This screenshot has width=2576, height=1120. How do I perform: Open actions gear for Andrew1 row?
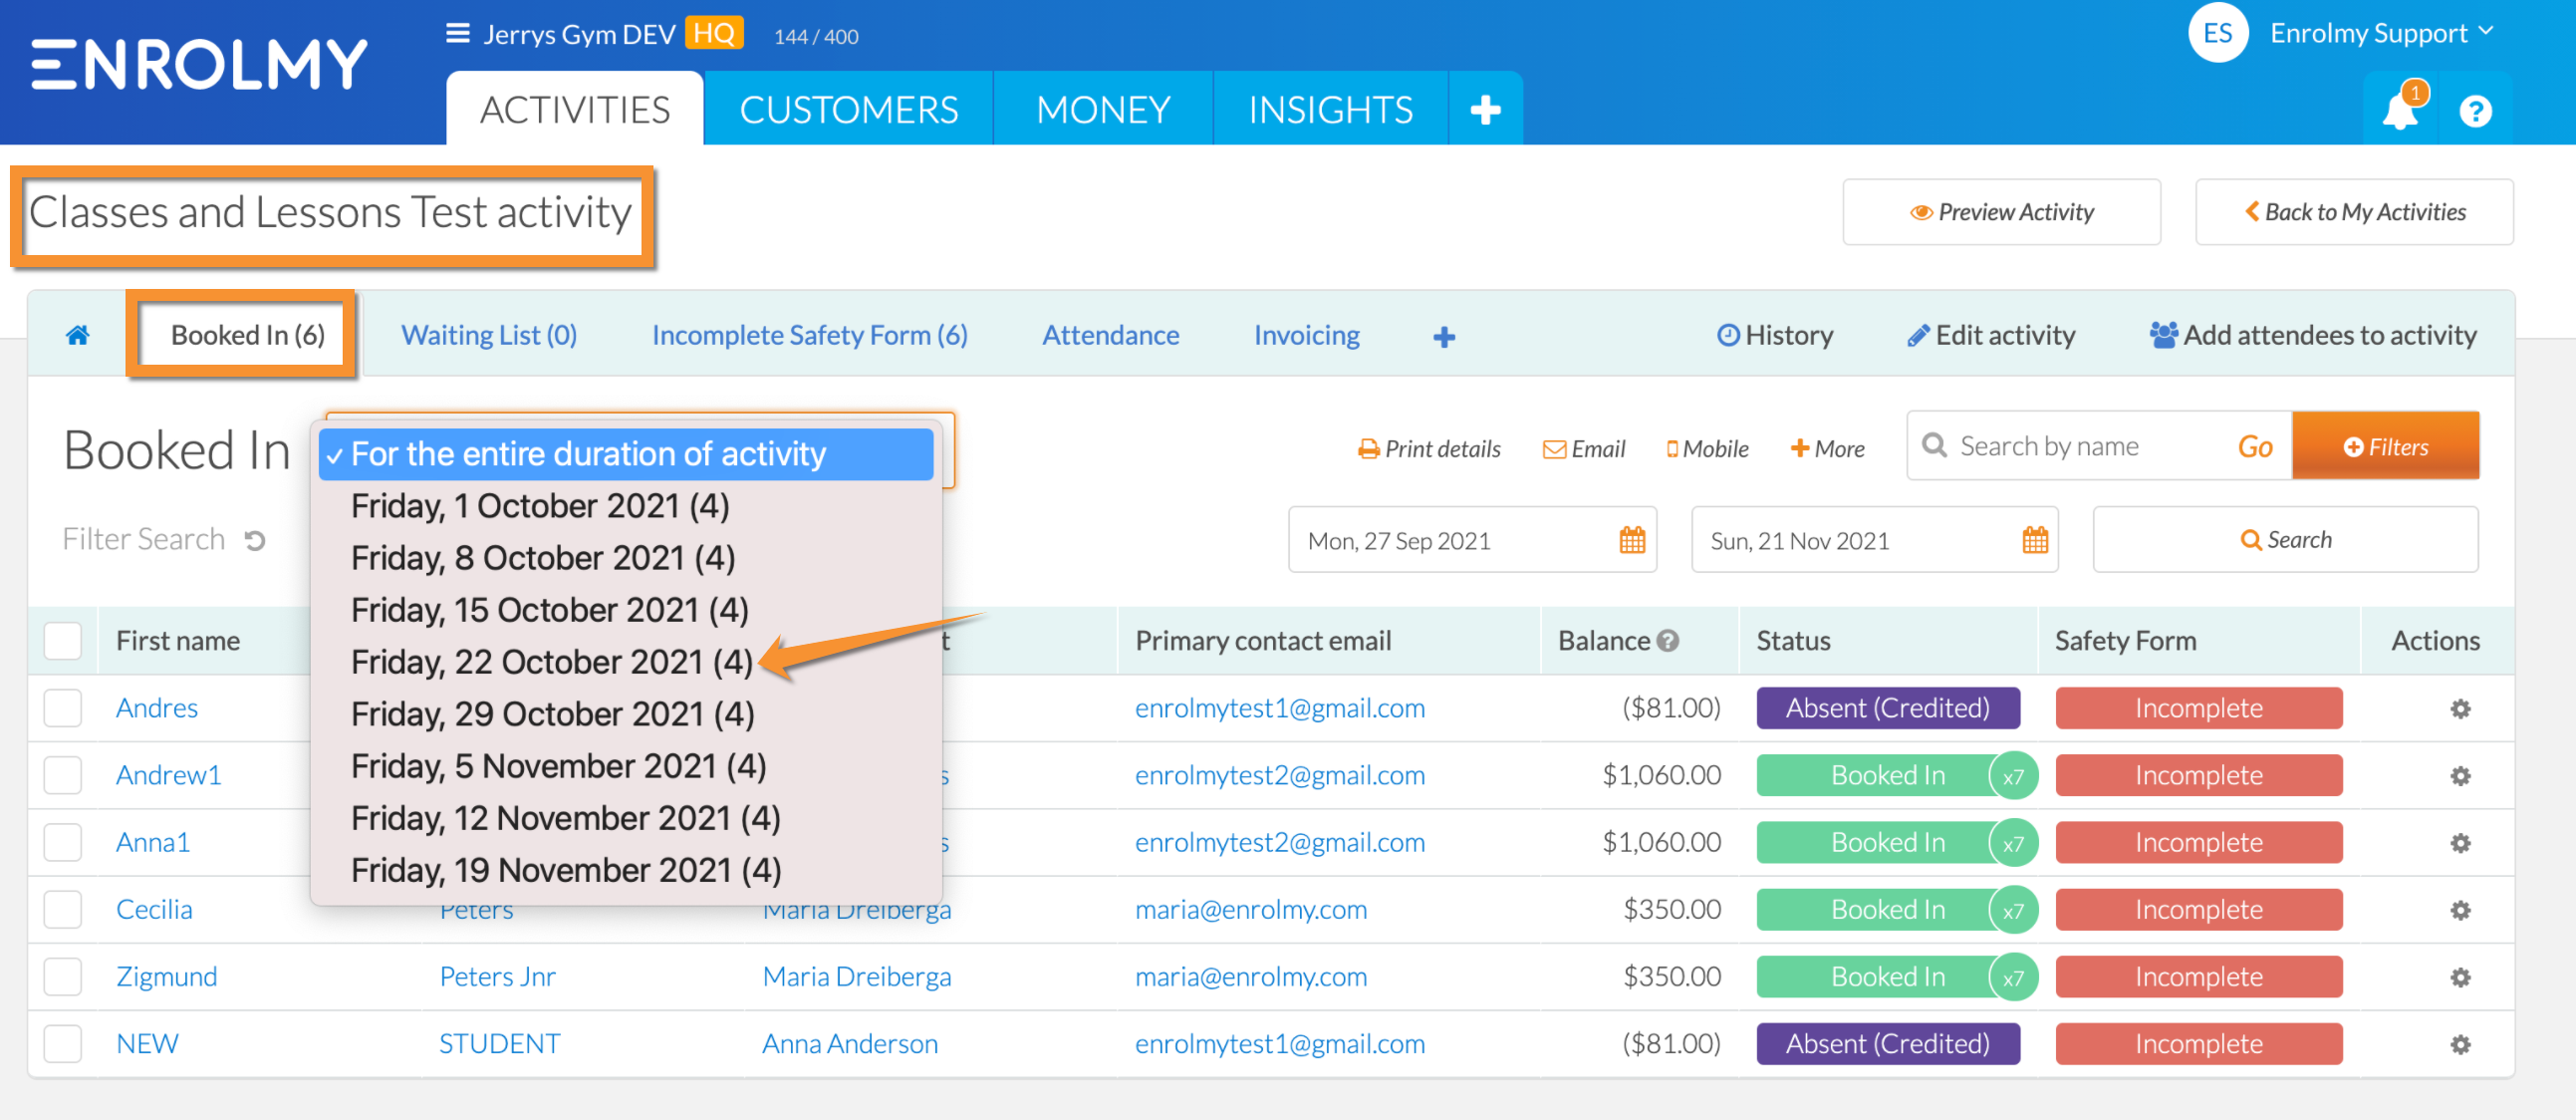(x=2460, y=776)
